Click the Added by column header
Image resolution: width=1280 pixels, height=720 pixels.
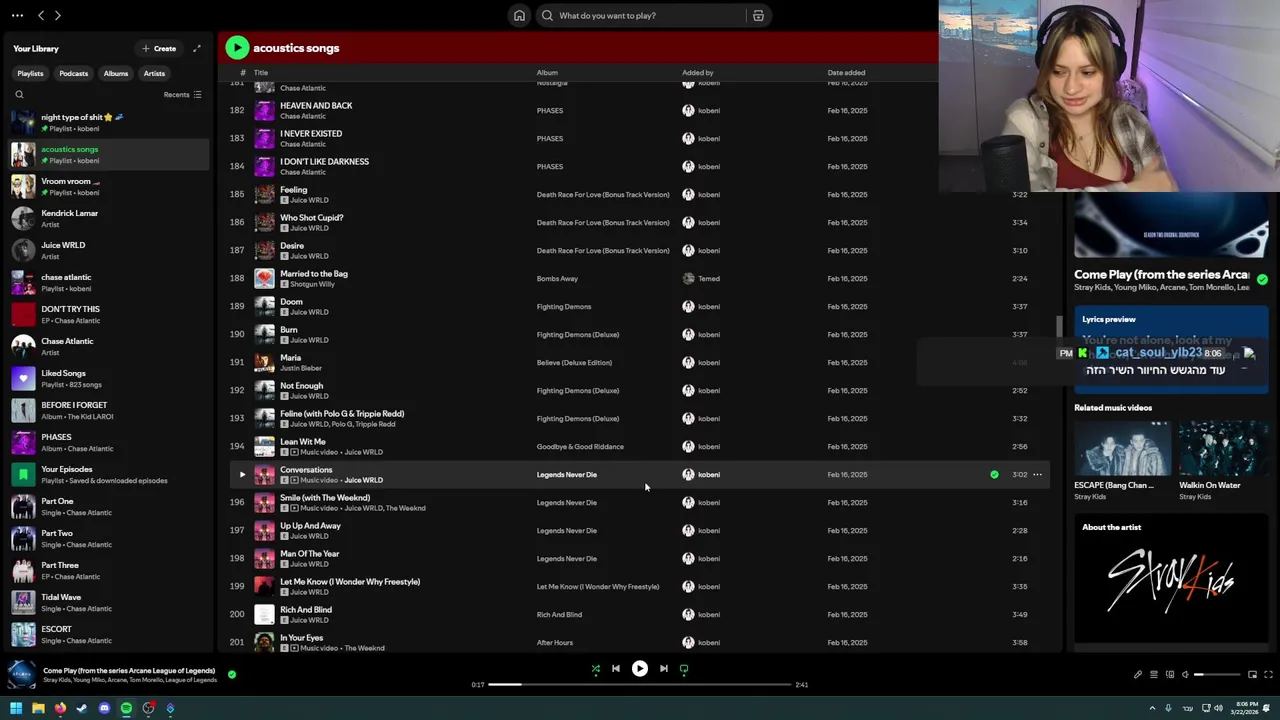pos(697,72)
